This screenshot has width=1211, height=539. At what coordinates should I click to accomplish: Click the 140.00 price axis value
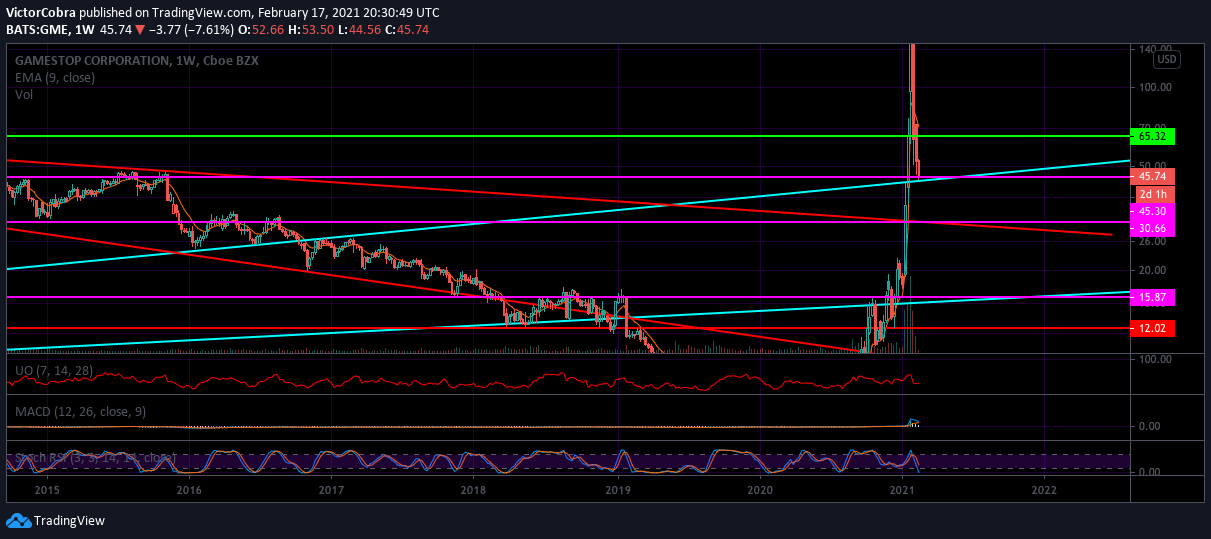point(1153,49)
